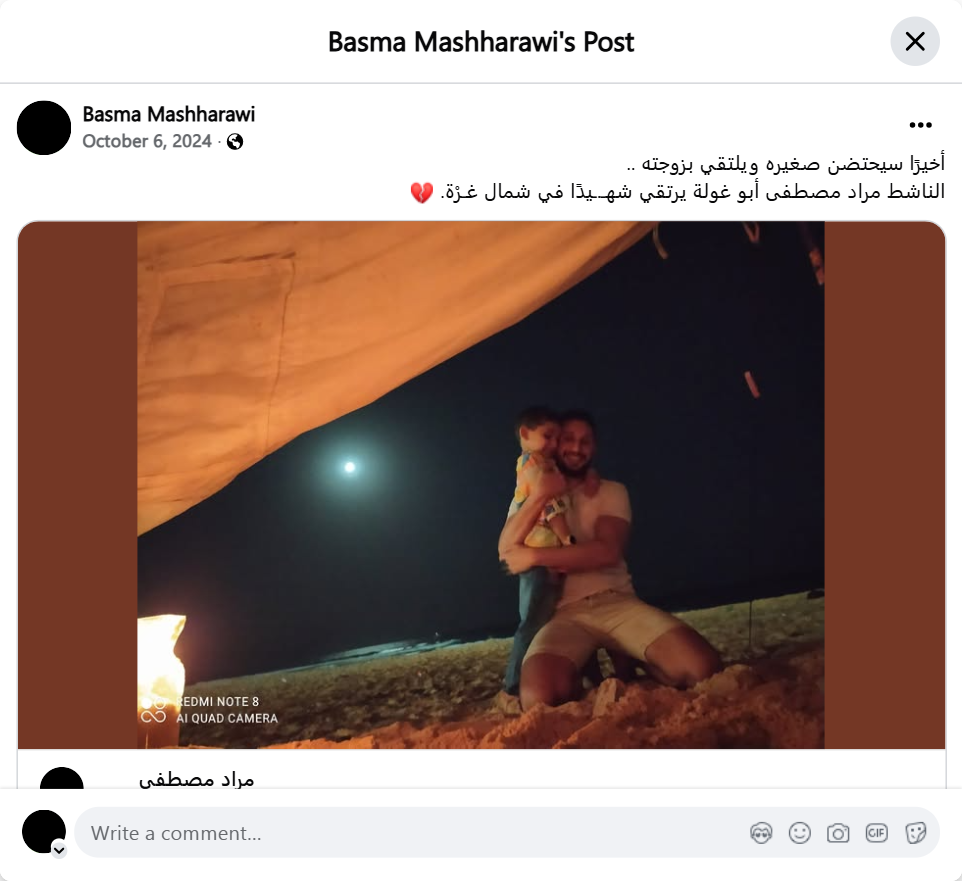Viewport: 962px width, 881px height.
Task: Open the GIF picker in comment box
Action: 876,833
